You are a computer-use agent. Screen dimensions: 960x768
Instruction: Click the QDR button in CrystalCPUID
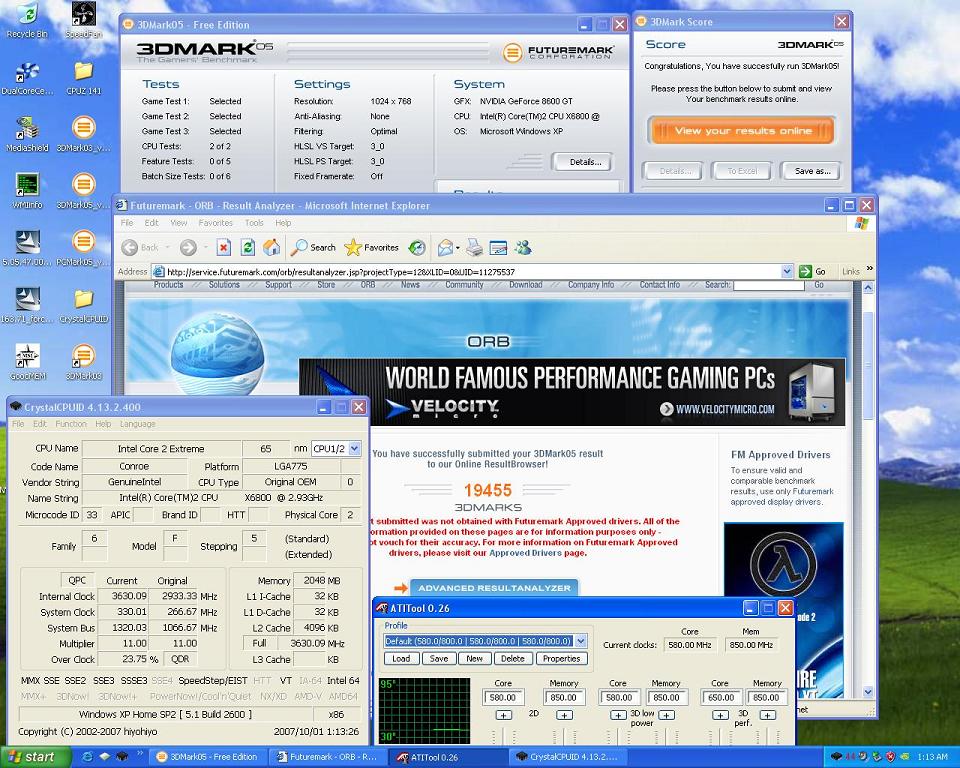[x=180, y=660]
